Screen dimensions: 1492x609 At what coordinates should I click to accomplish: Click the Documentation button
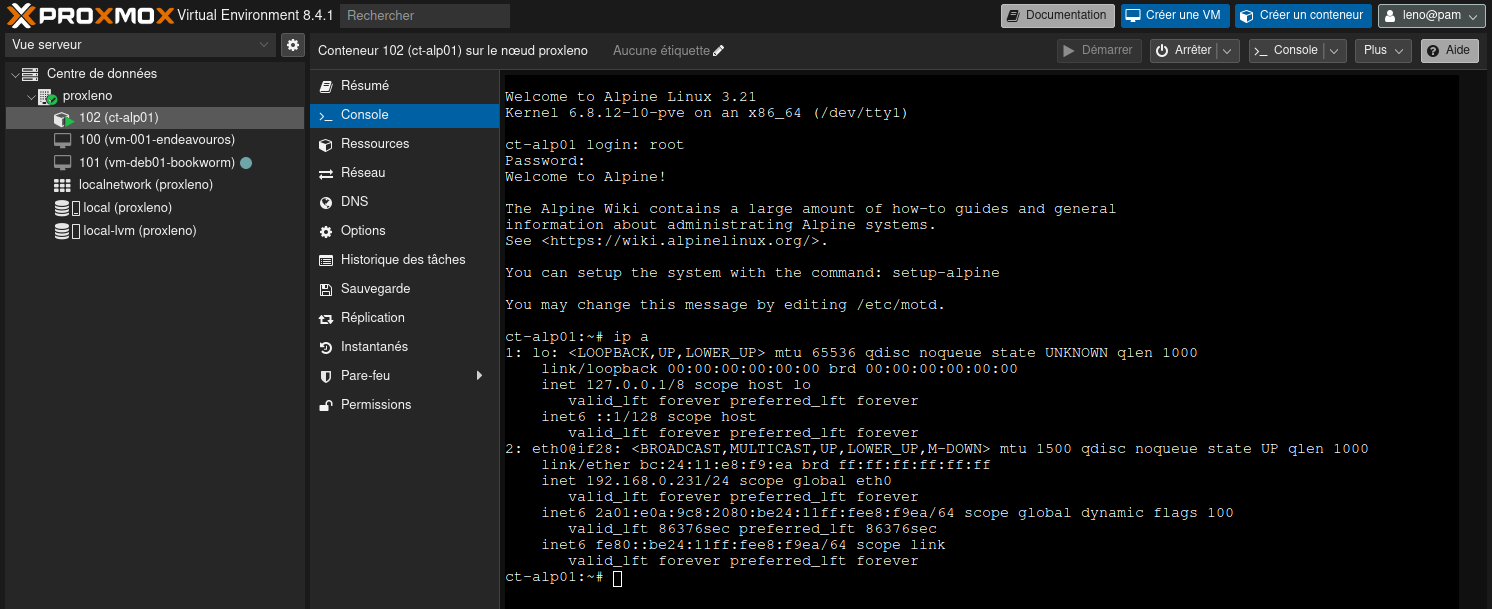(1057, 16)
